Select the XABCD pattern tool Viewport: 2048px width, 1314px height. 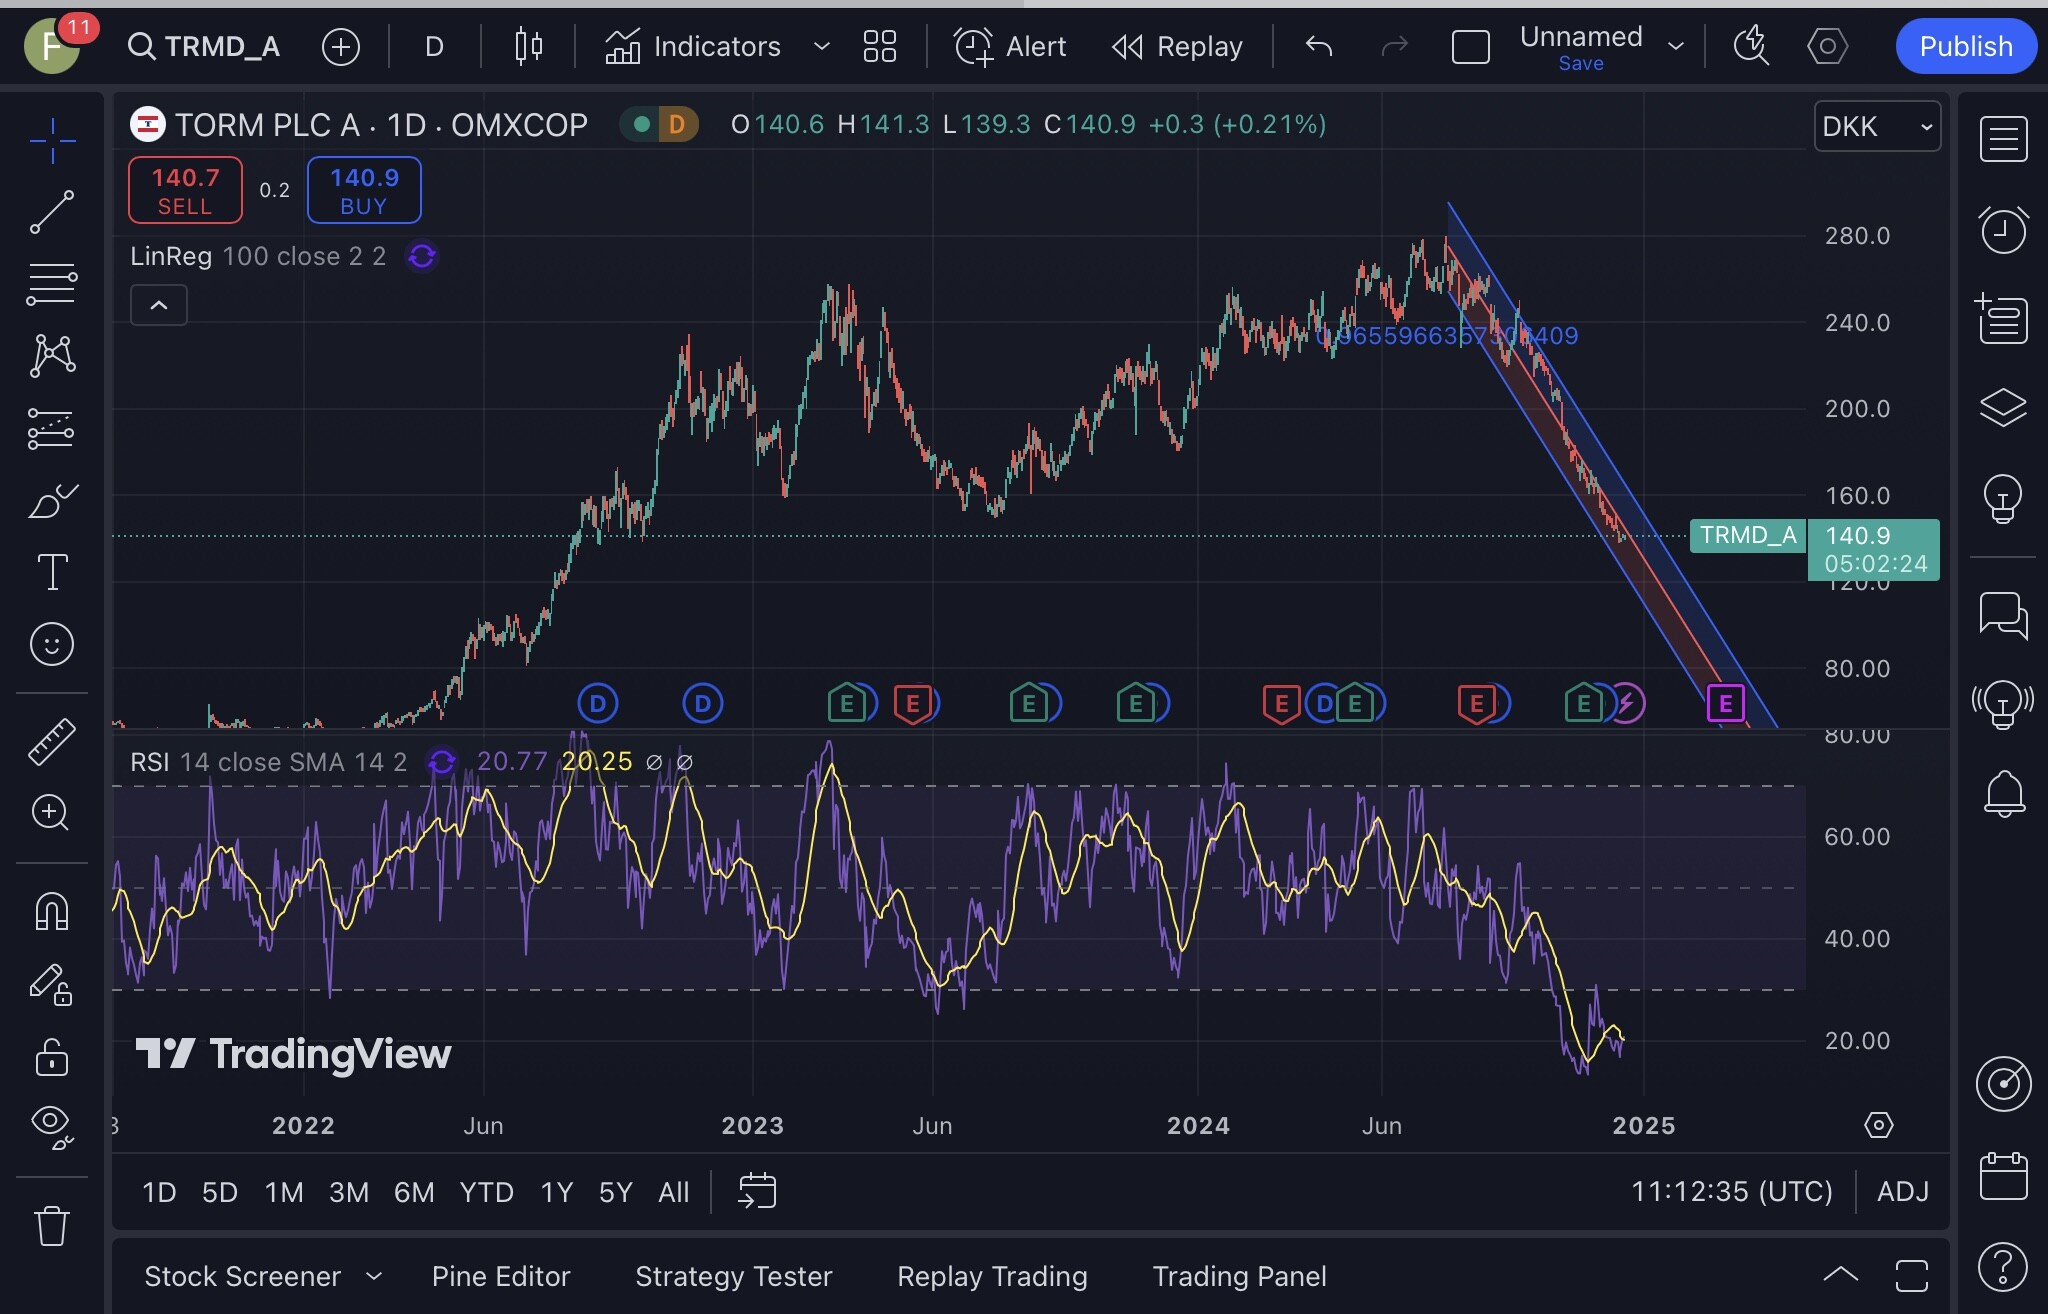click(52, 356)
